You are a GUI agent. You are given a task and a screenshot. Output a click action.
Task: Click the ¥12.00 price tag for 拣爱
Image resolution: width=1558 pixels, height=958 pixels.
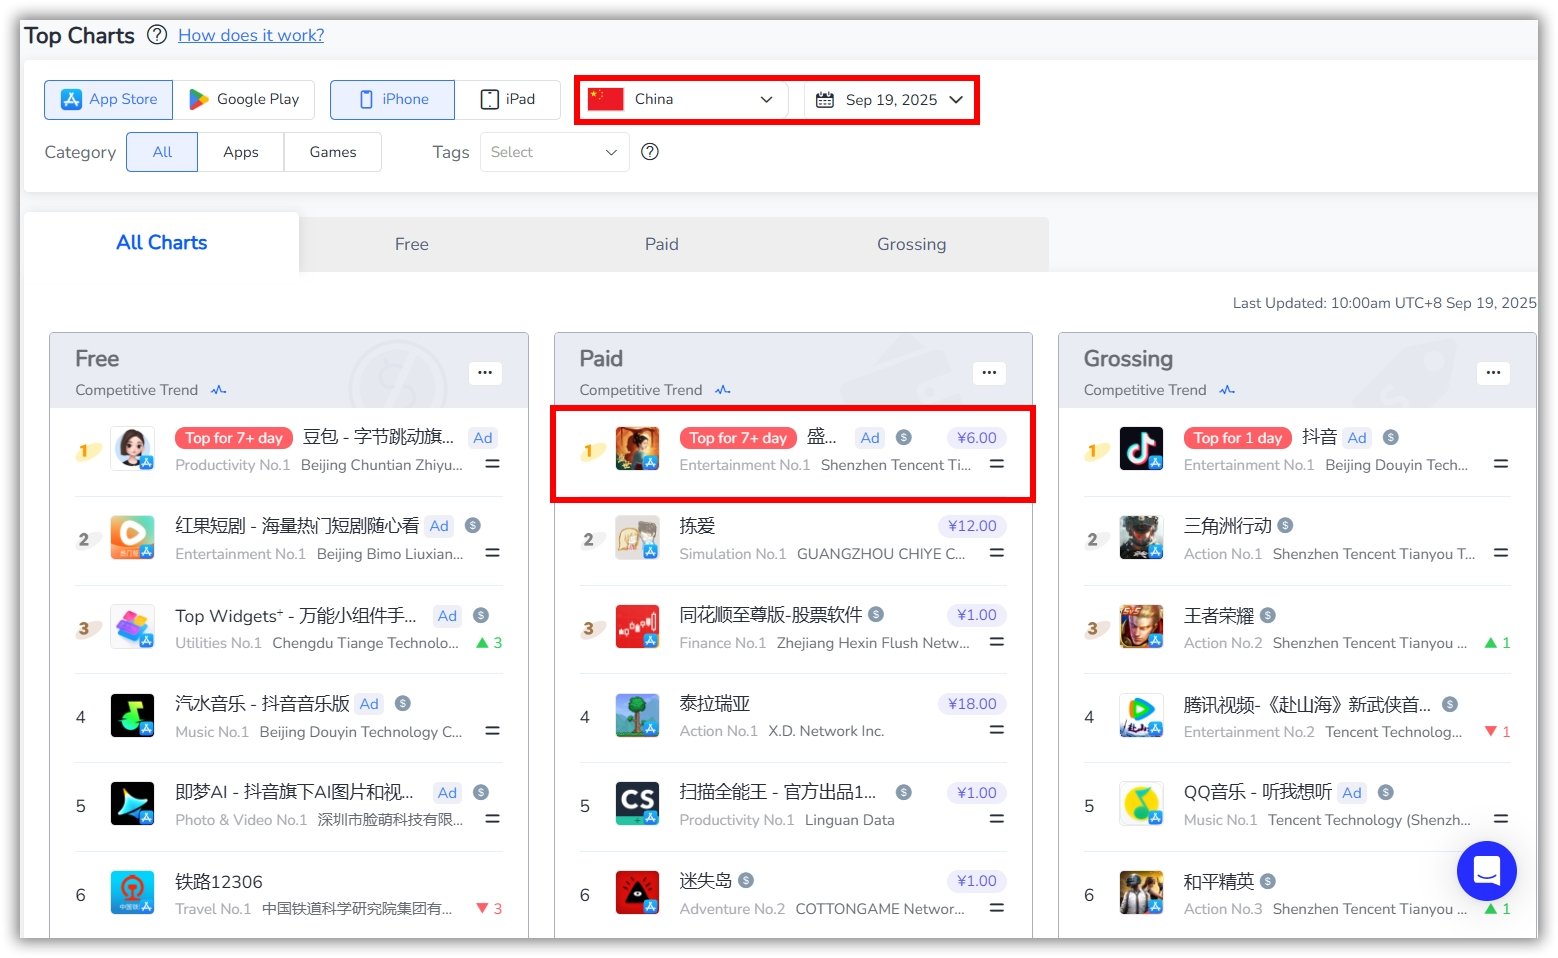972,526
